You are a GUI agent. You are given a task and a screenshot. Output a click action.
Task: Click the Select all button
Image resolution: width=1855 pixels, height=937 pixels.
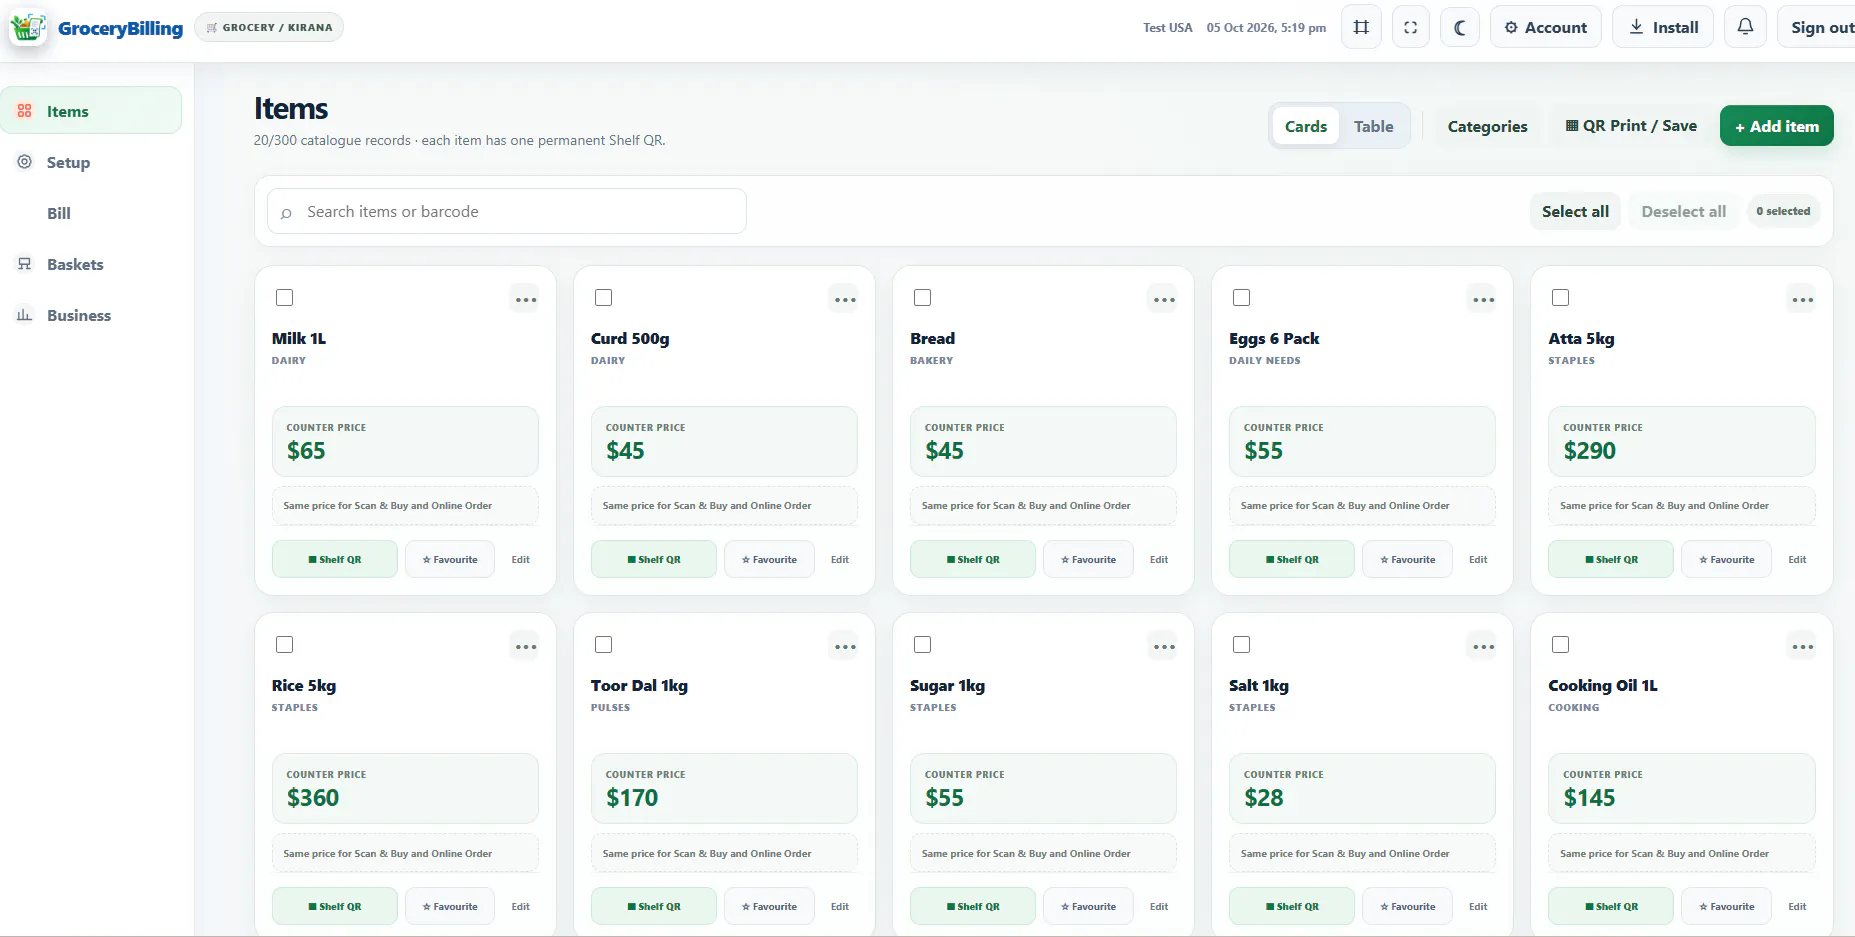(x=1575, y=211)
